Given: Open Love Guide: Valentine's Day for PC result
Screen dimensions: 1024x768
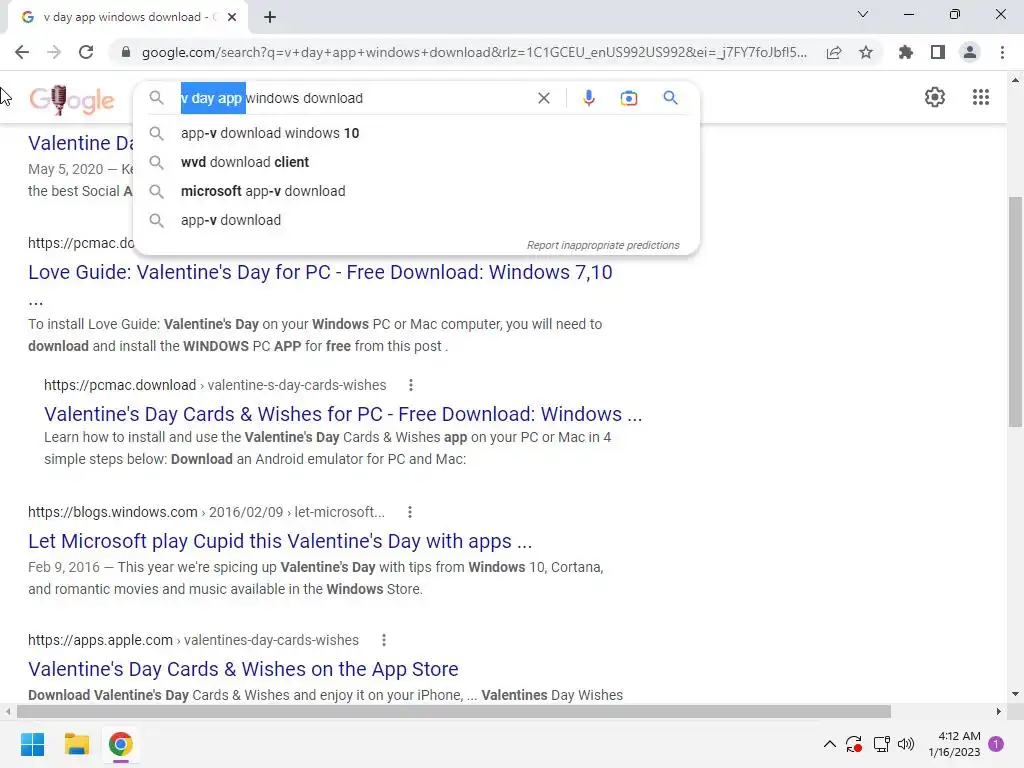Looking at the screenshot, I should coord(320,272).
